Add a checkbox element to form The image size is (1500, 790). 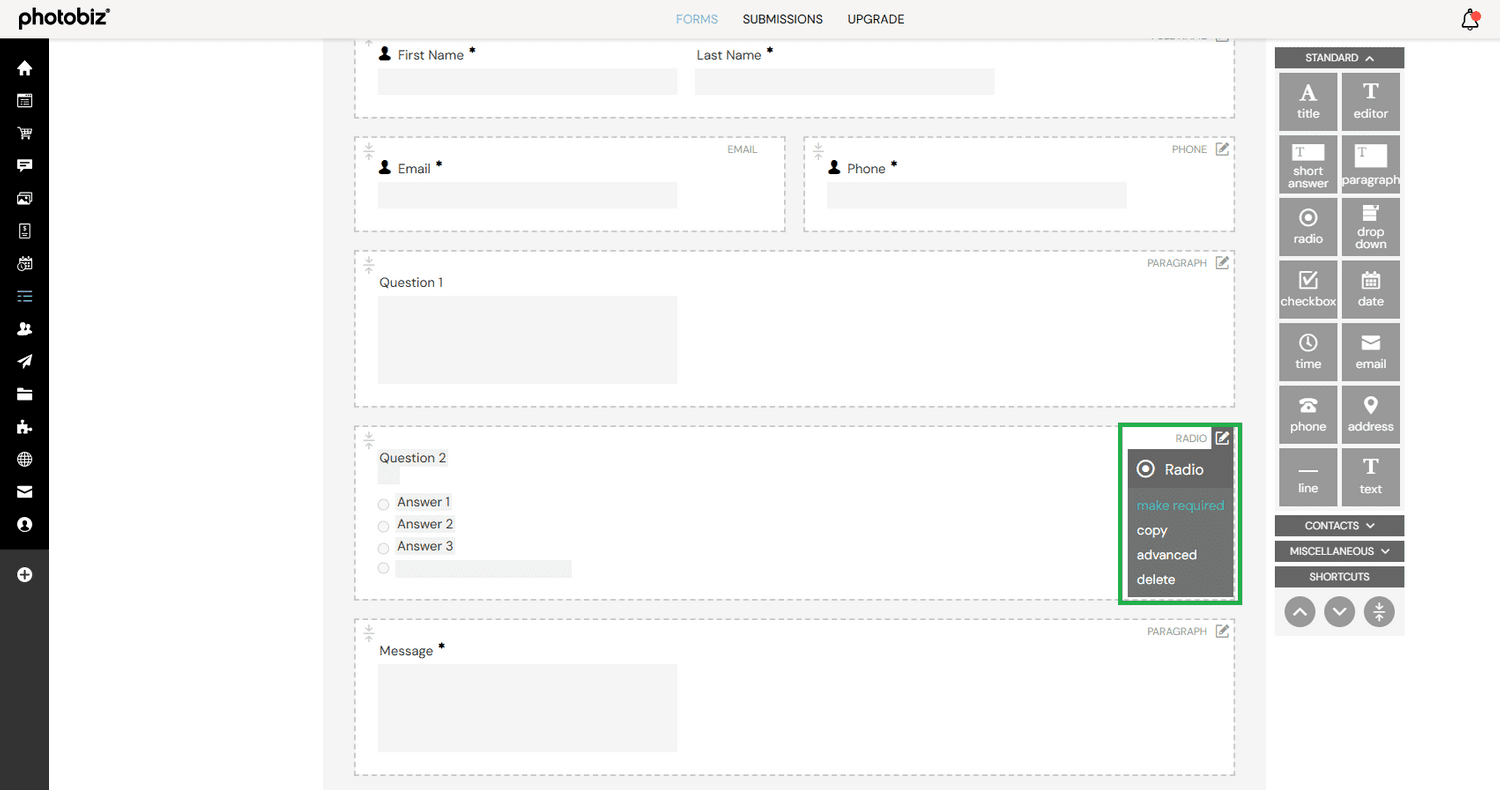click(x=1308, y=290)
